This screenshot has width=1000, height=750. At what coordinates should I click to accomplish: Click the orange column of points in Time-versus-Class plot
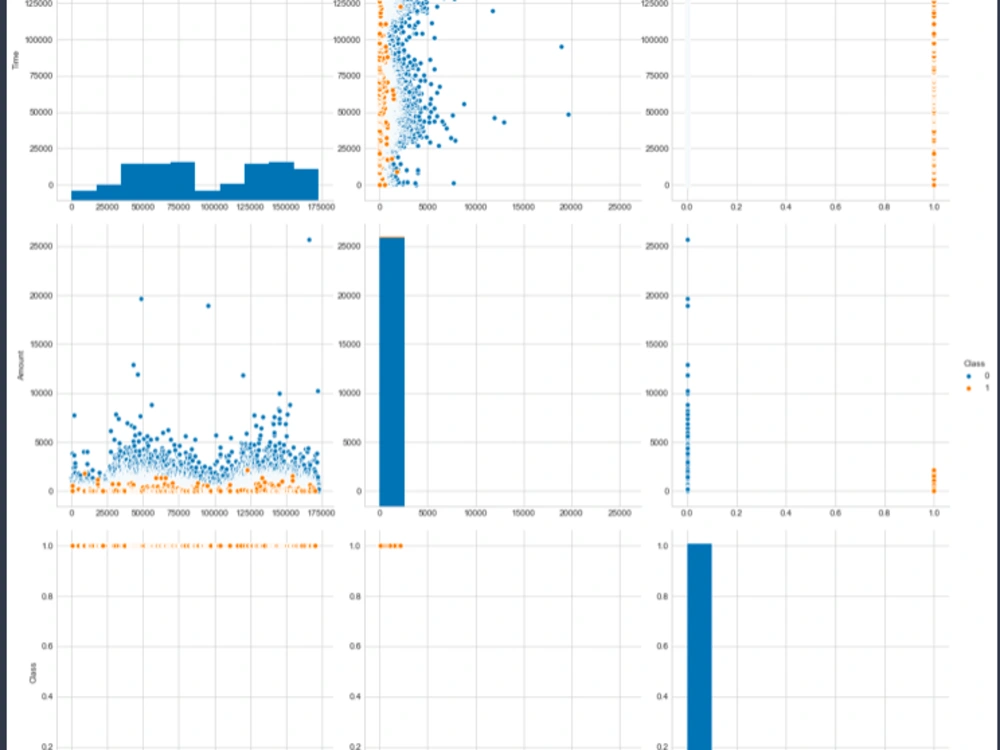(x=934, y=93)
